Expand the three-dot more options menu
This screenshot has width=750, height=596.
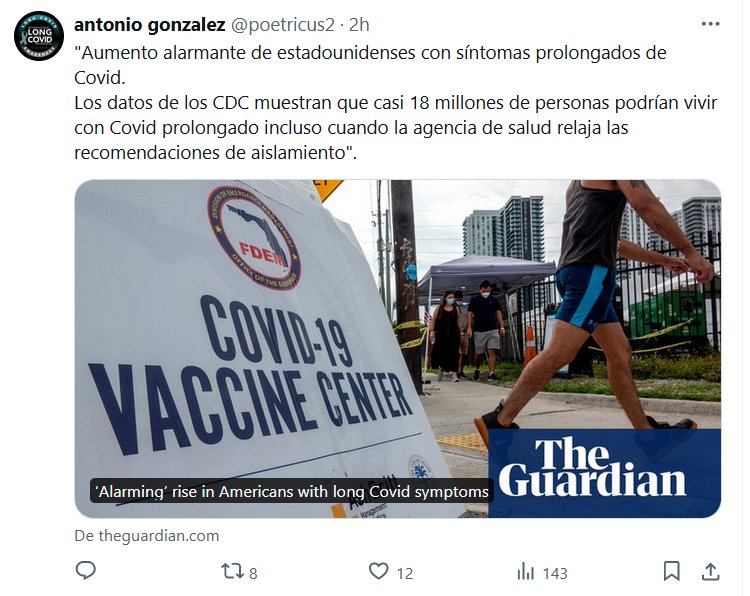pyautogui.click(x=710, y=24)
